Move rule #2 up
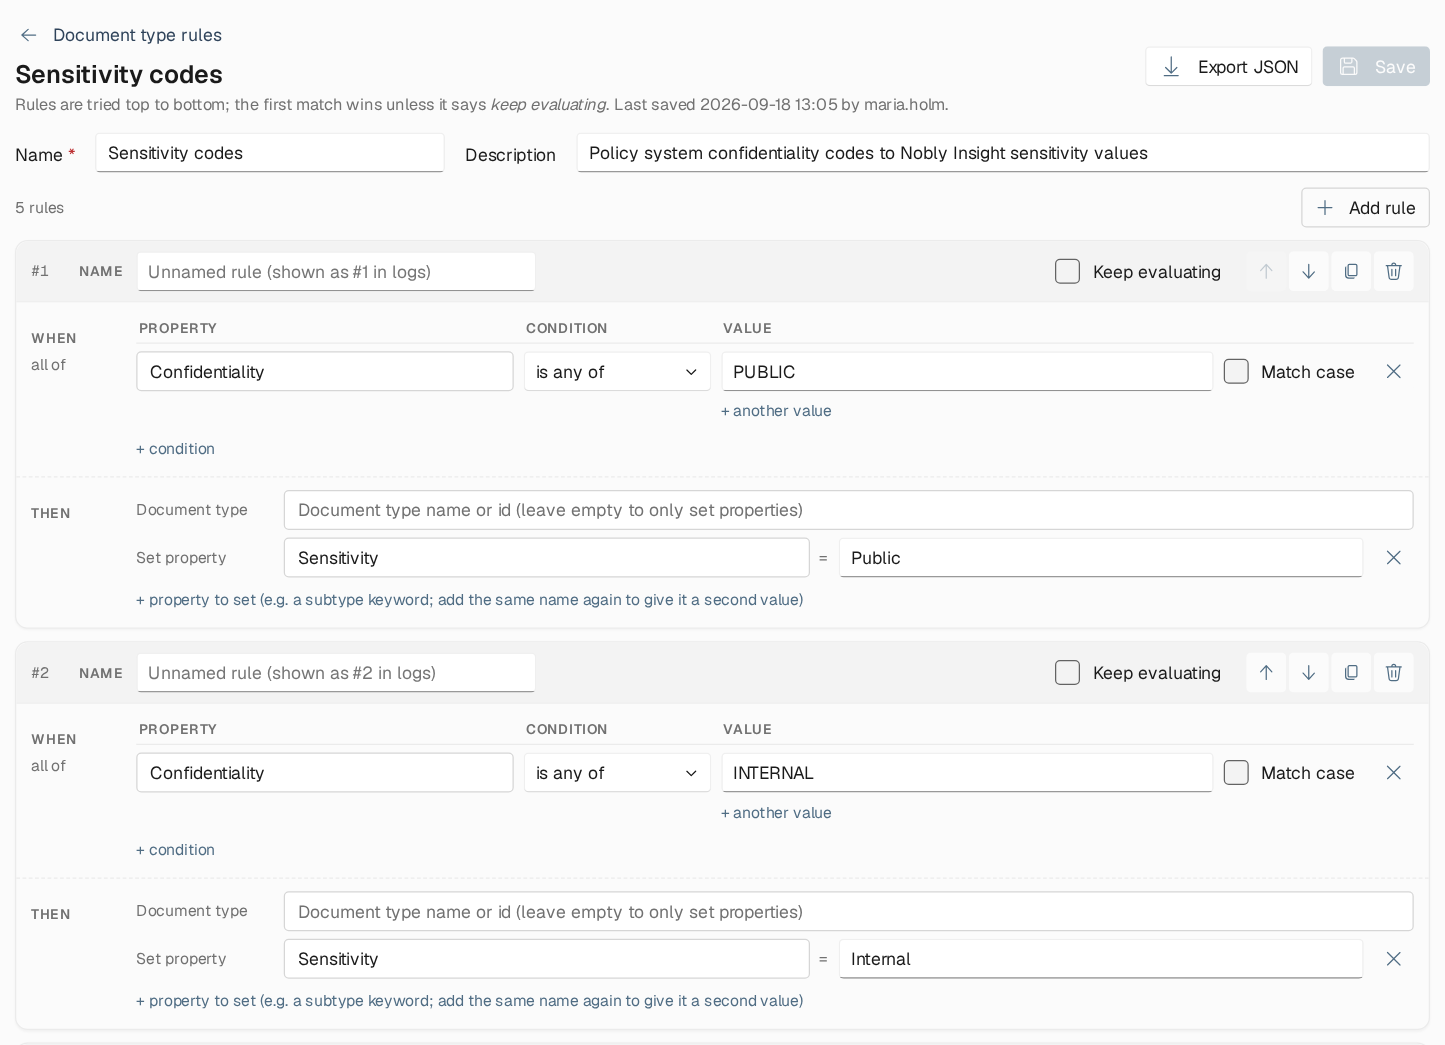1445x1045 pixels. tap(1266, 673)
